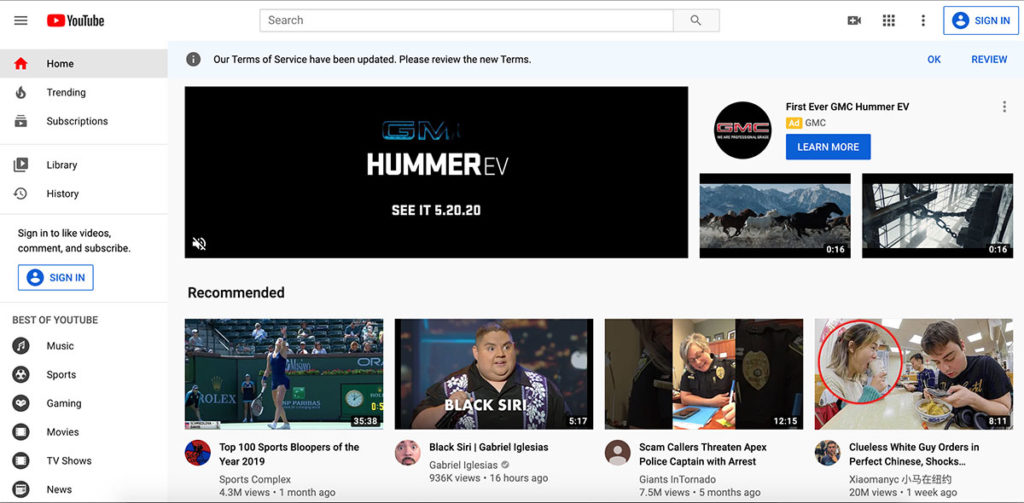Click the History clock icon

click(x=21, y=193)
